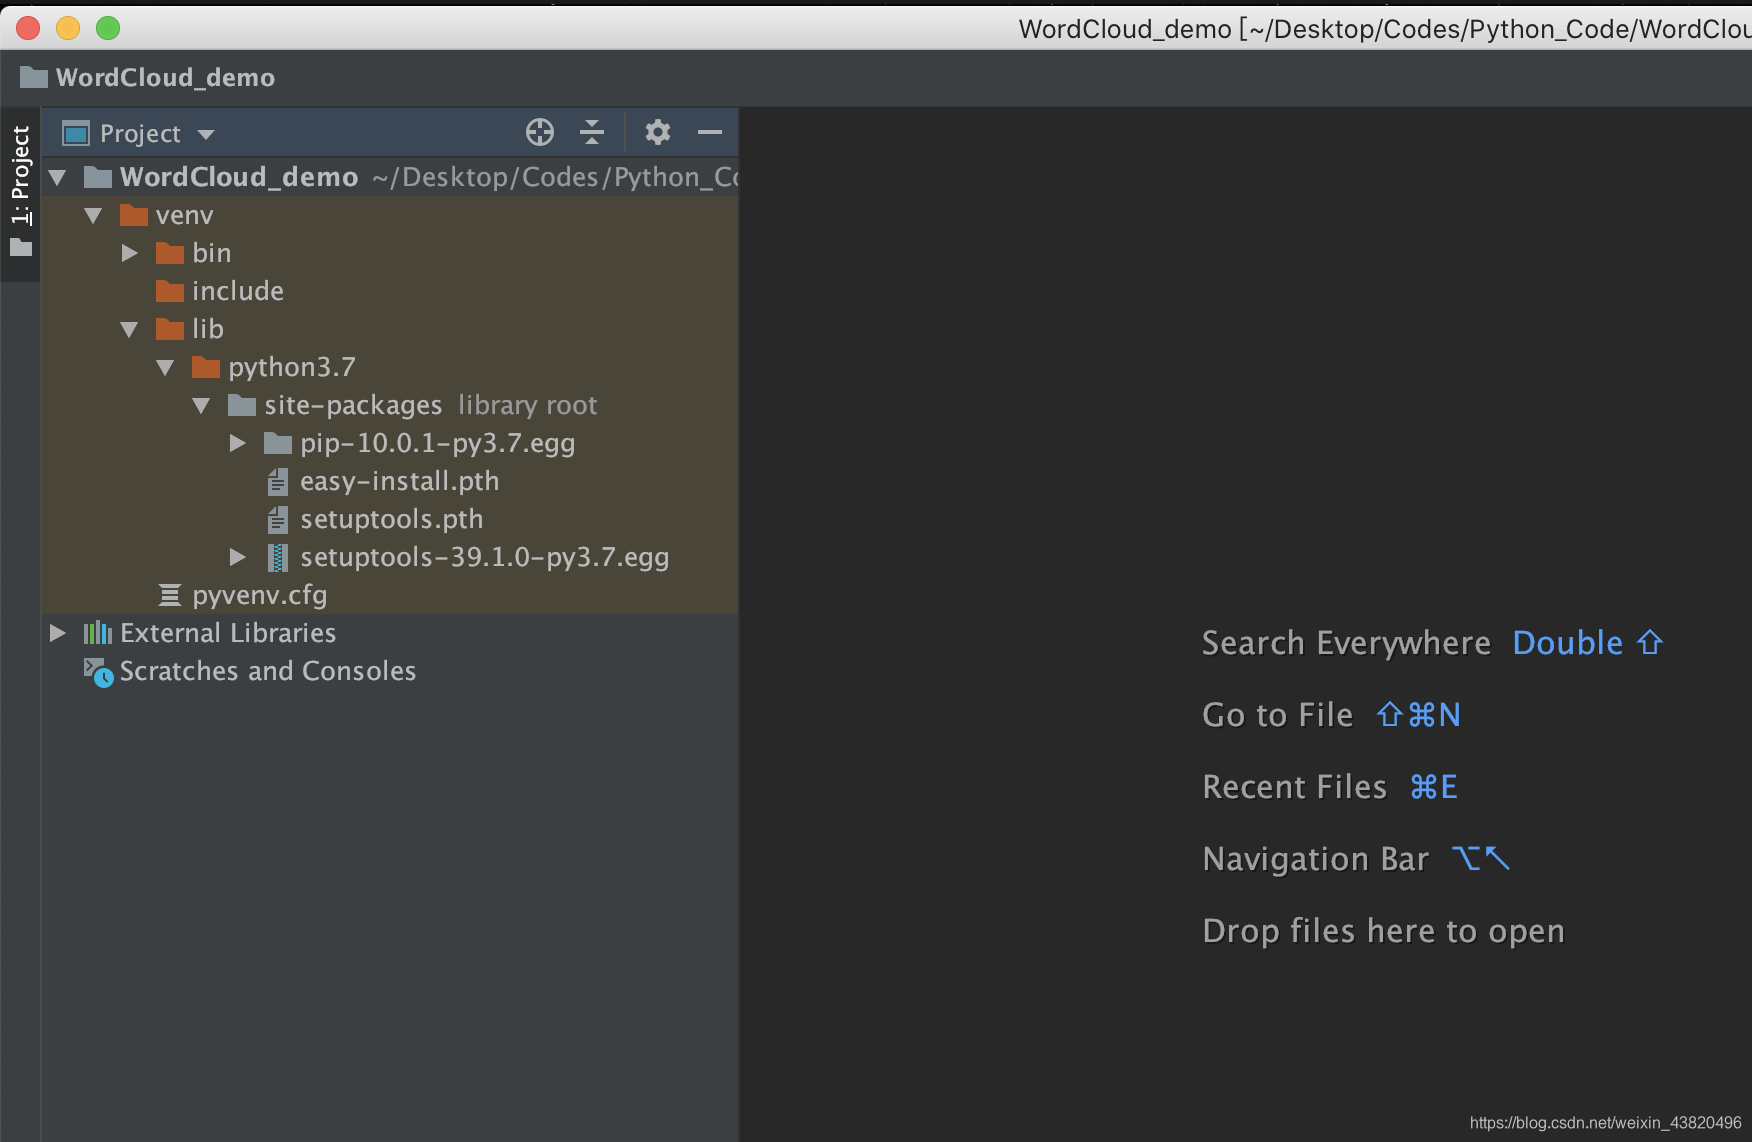This screenshot has width=1752, height=1142.
Task: Collapse the lib folder arrow
Action: (130, 329)
